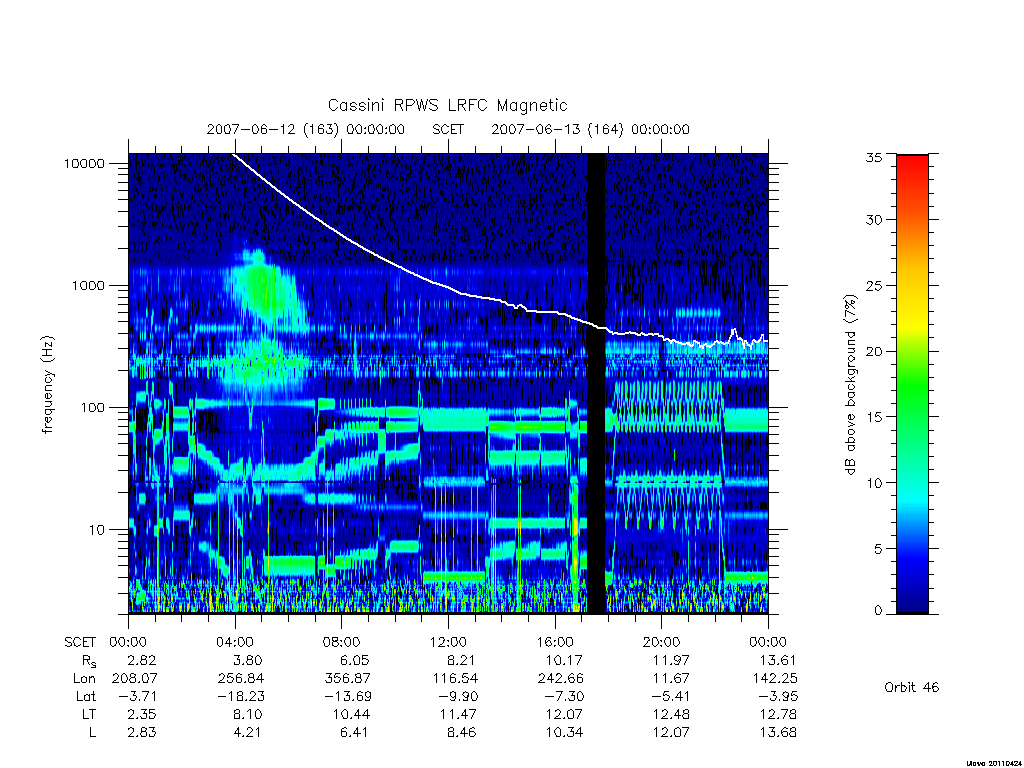Click the '12:00' SCET time label
The width and height of the screenshot is (1024, 768).
(x=448, y=642)
